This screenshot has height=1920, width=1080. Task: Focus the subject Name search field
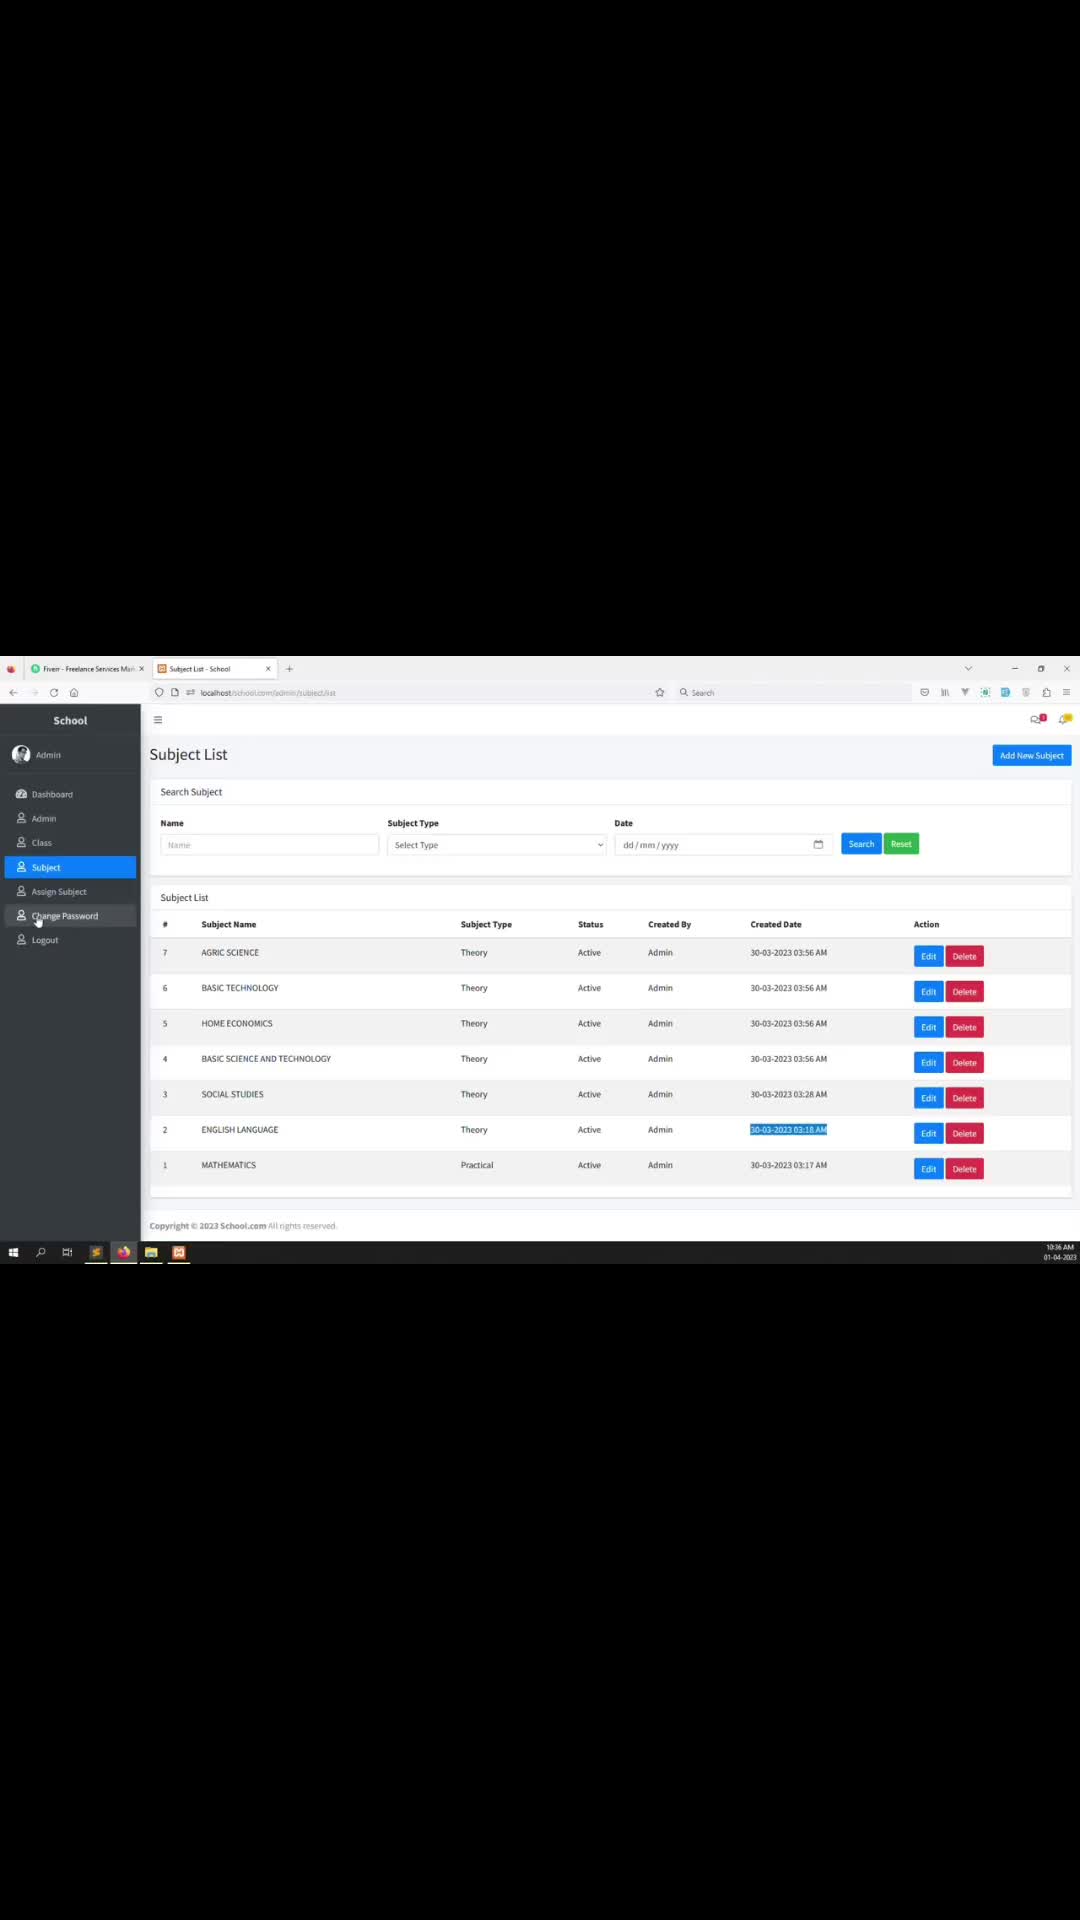click(269, 845)
